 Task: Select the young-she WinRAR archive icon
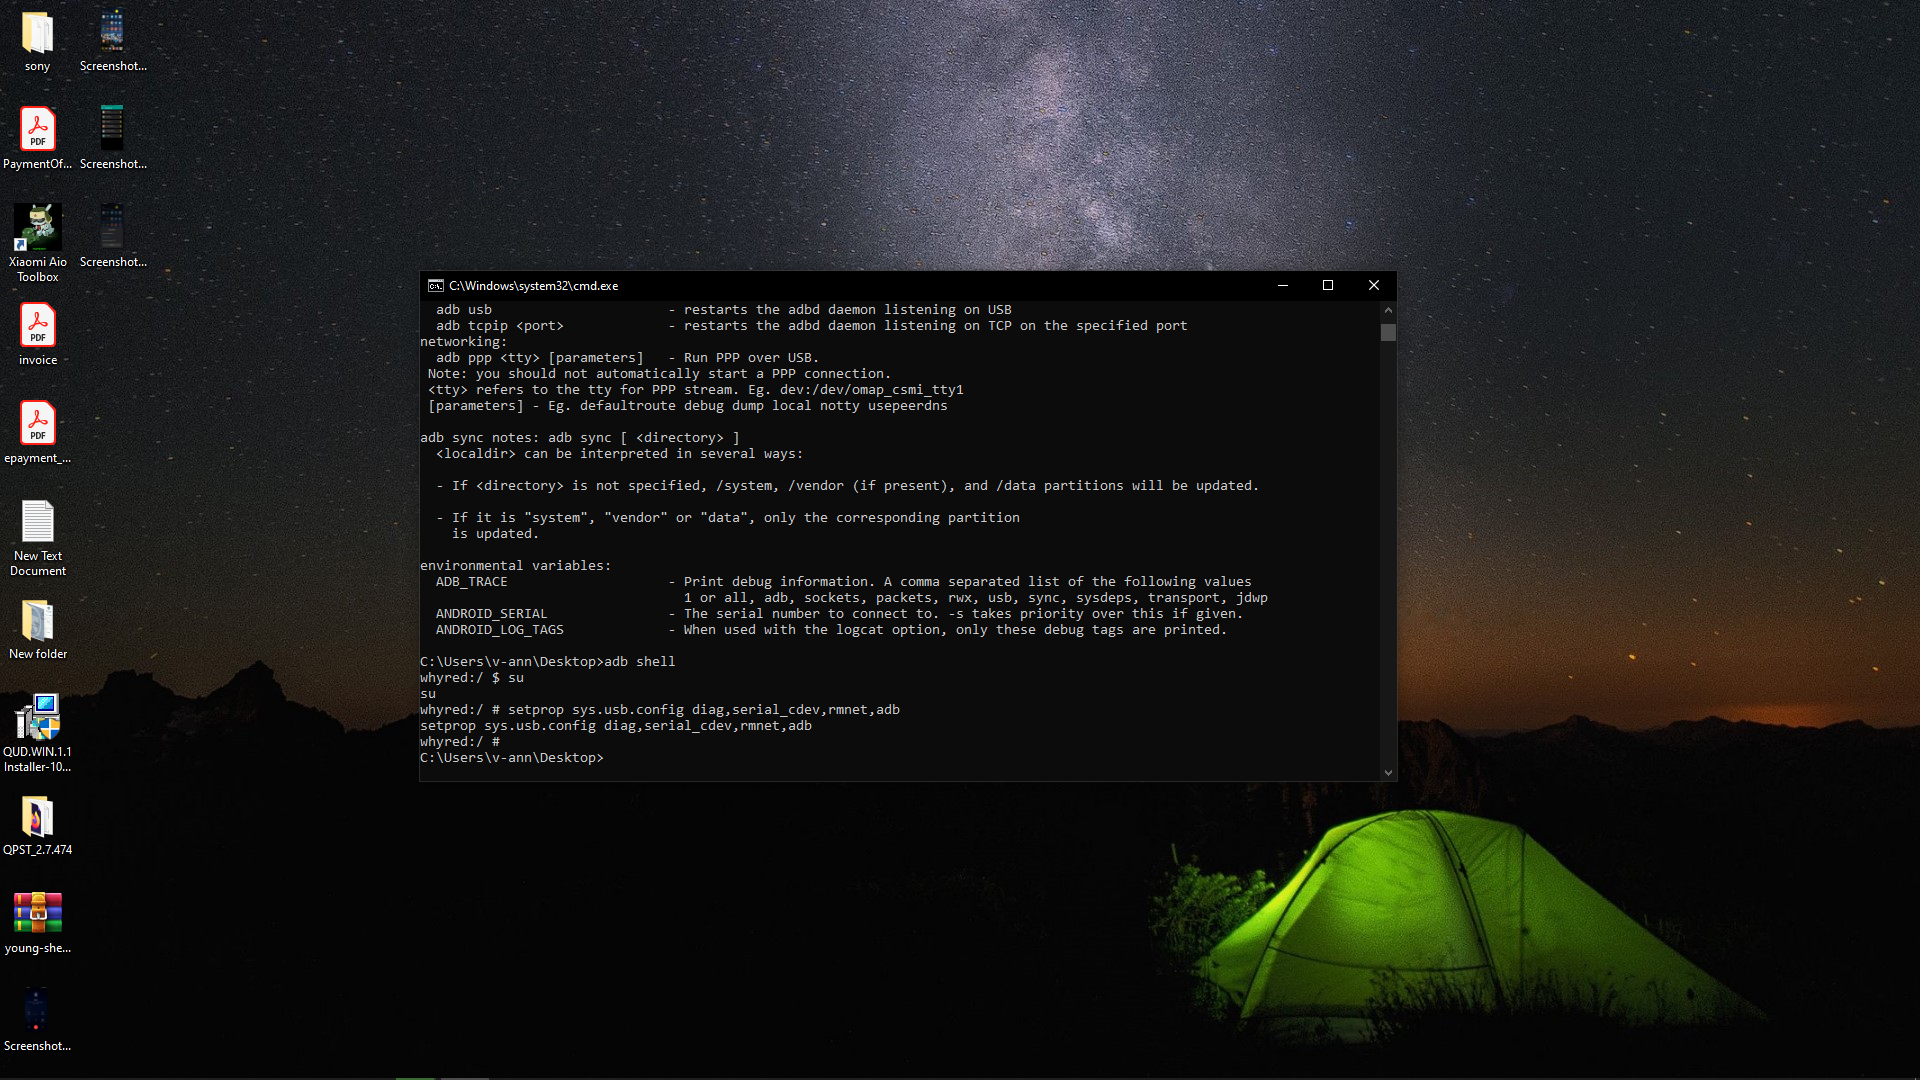[37, 914]
